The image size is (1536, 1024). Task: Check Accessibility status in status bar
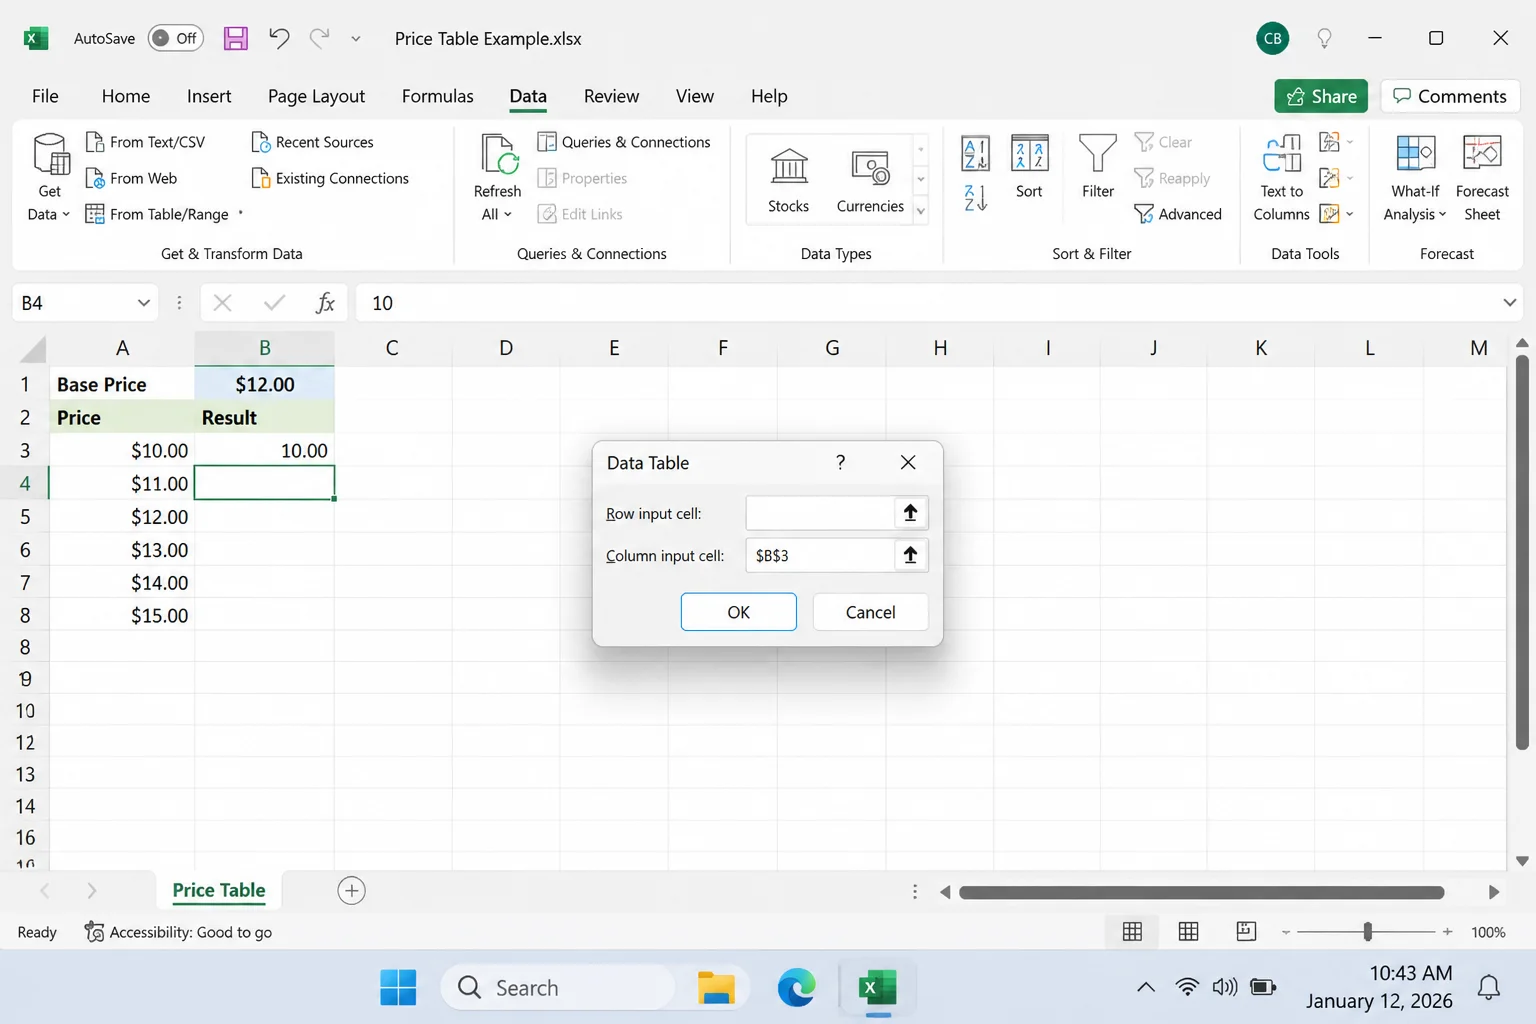(178, 932)
